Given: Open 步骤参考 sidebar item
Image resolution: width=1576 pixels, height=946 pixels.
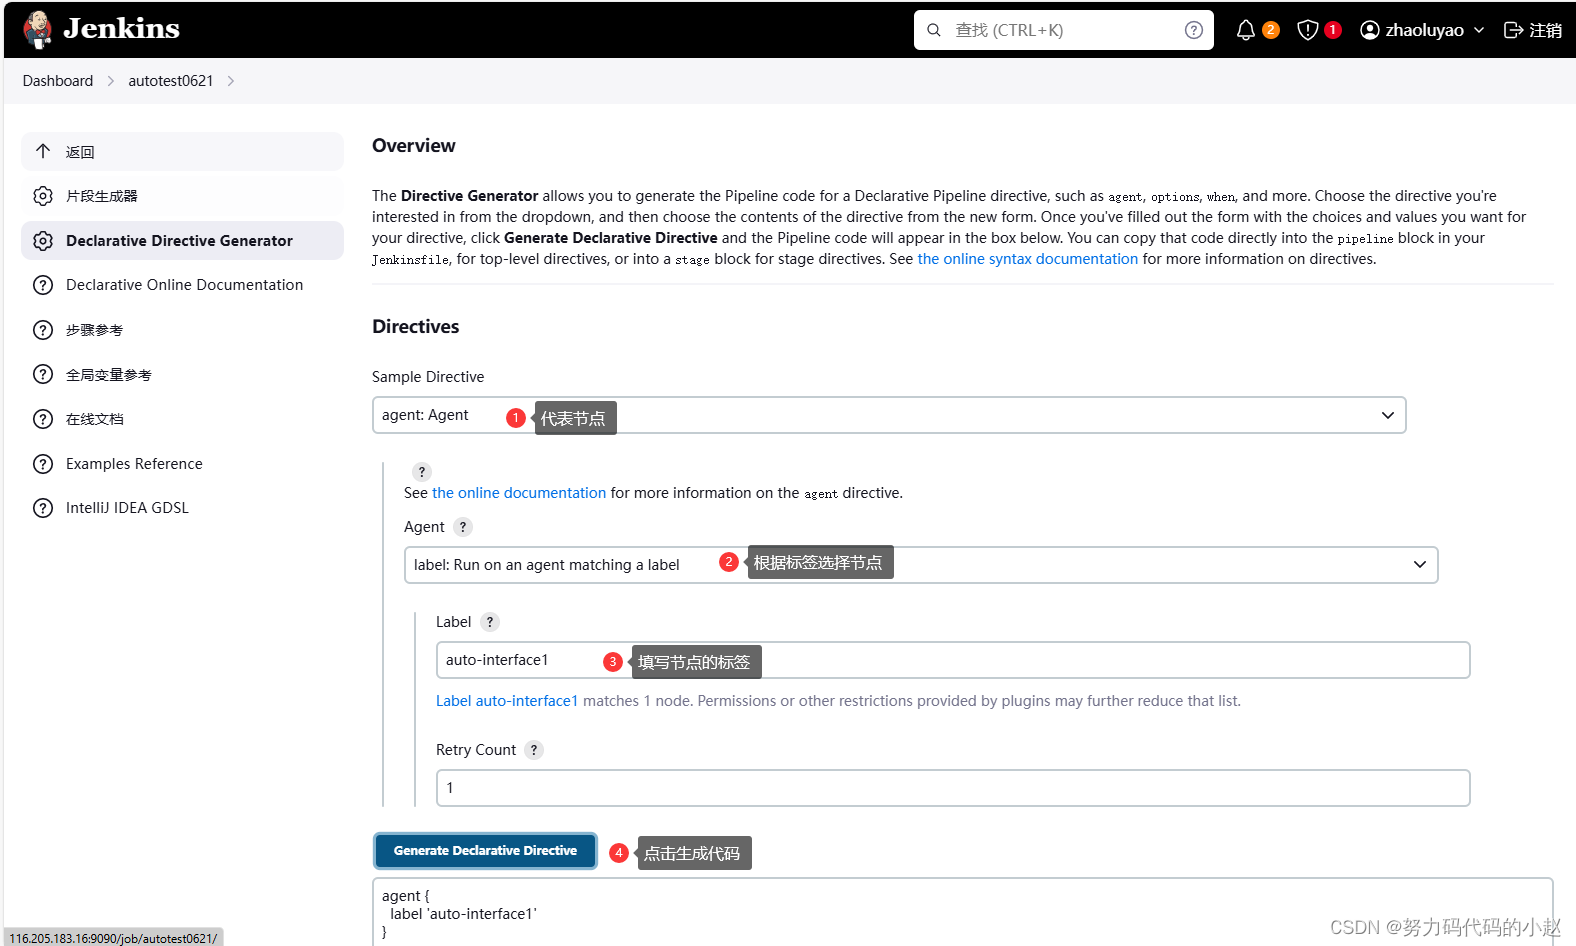Looking at the screenshot, I should tap(182, 330).
